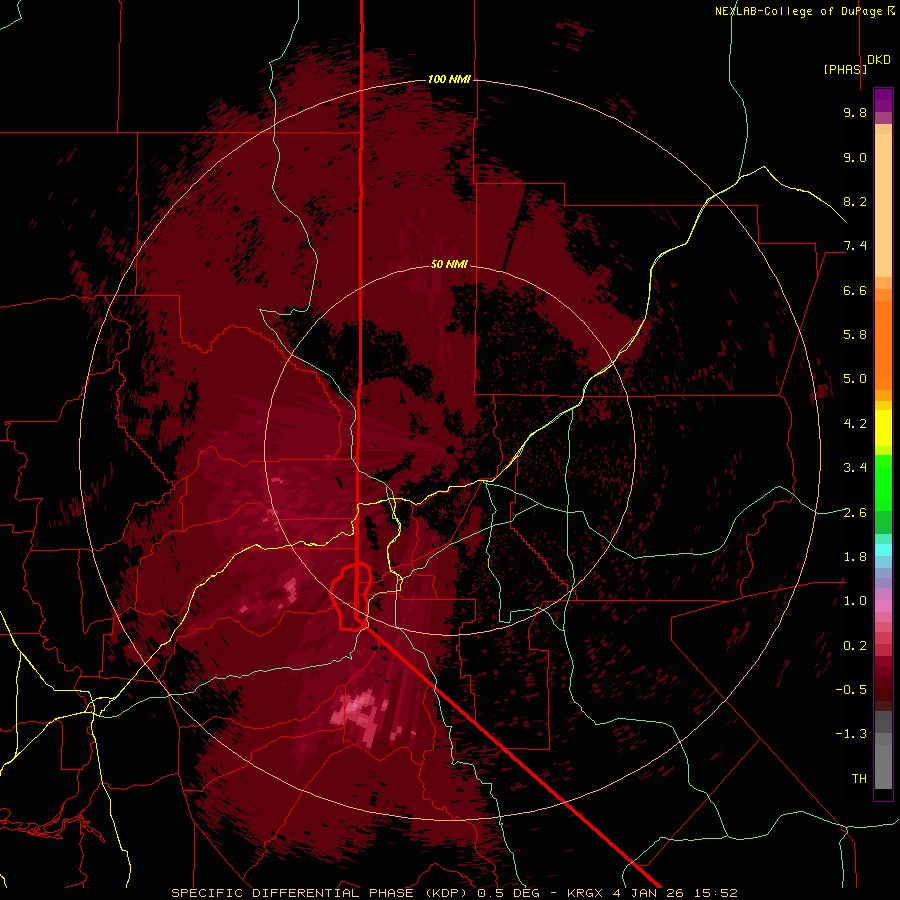Click the 100 NMI range ring label

coord(449,79)
